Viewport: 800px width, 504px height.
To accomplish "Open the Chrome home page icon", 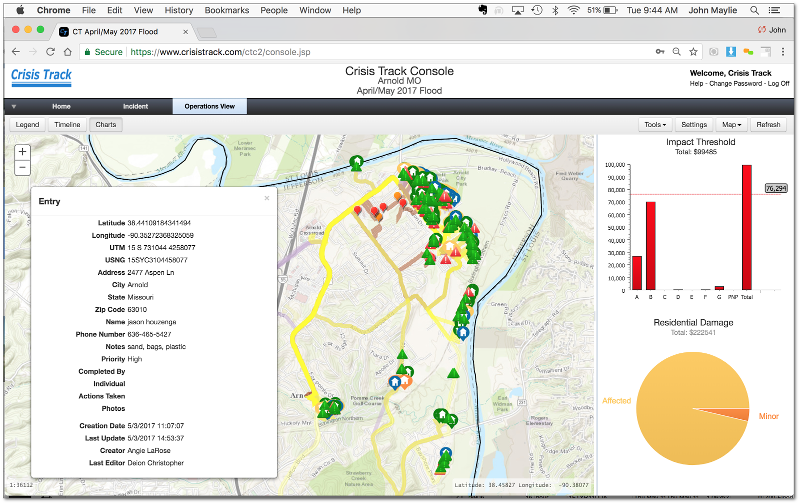I will click(67, 52).
